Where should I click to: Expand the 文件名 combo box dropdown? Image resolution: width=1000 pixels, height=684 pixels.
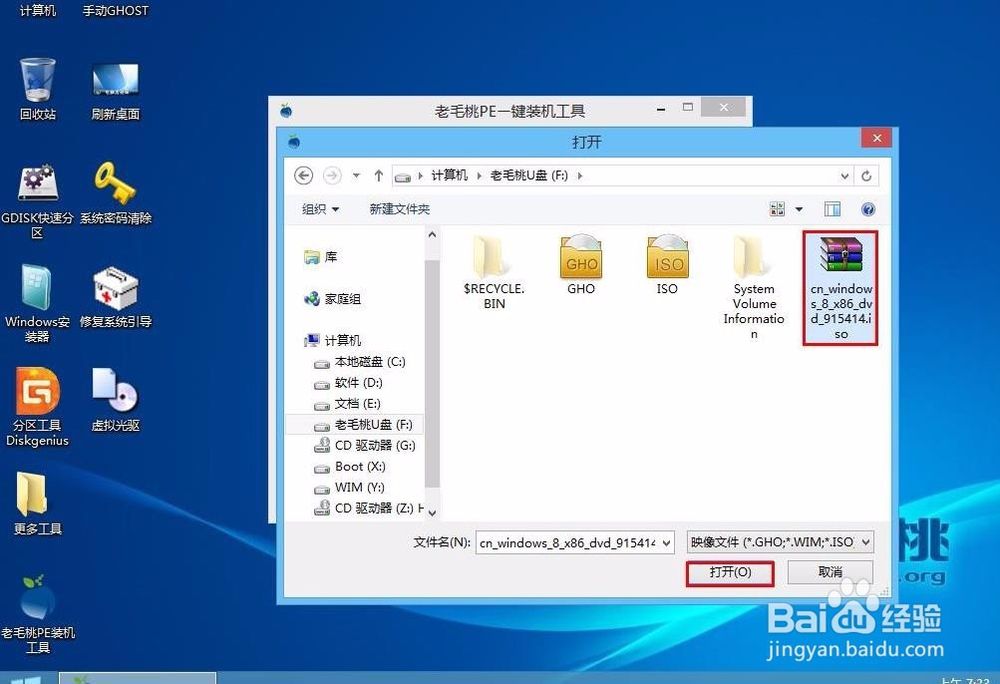point(666,542)
